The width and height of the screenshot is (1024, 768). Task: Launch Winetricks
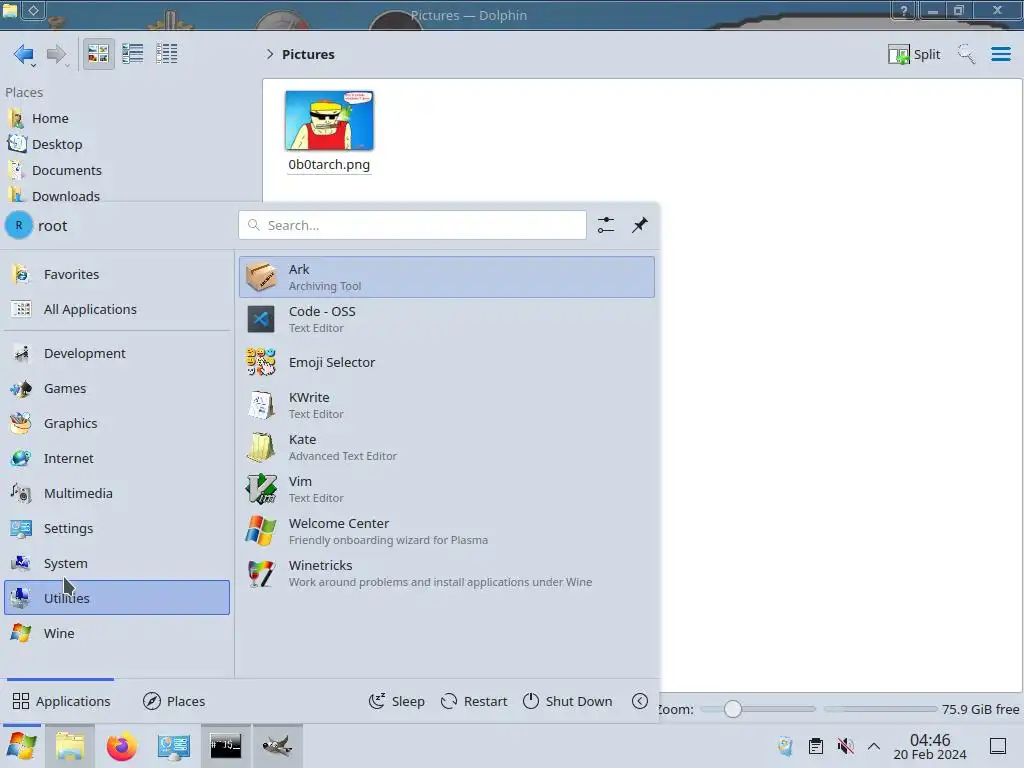pos(447,573)
